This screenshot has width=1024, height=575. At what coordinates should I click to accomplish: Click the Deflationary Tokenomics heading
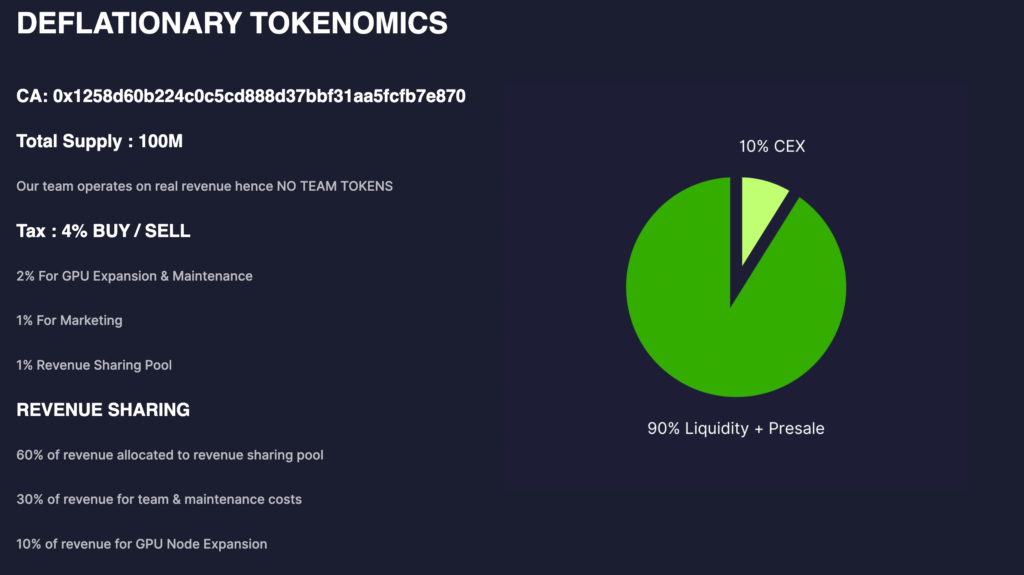point(232,24)
